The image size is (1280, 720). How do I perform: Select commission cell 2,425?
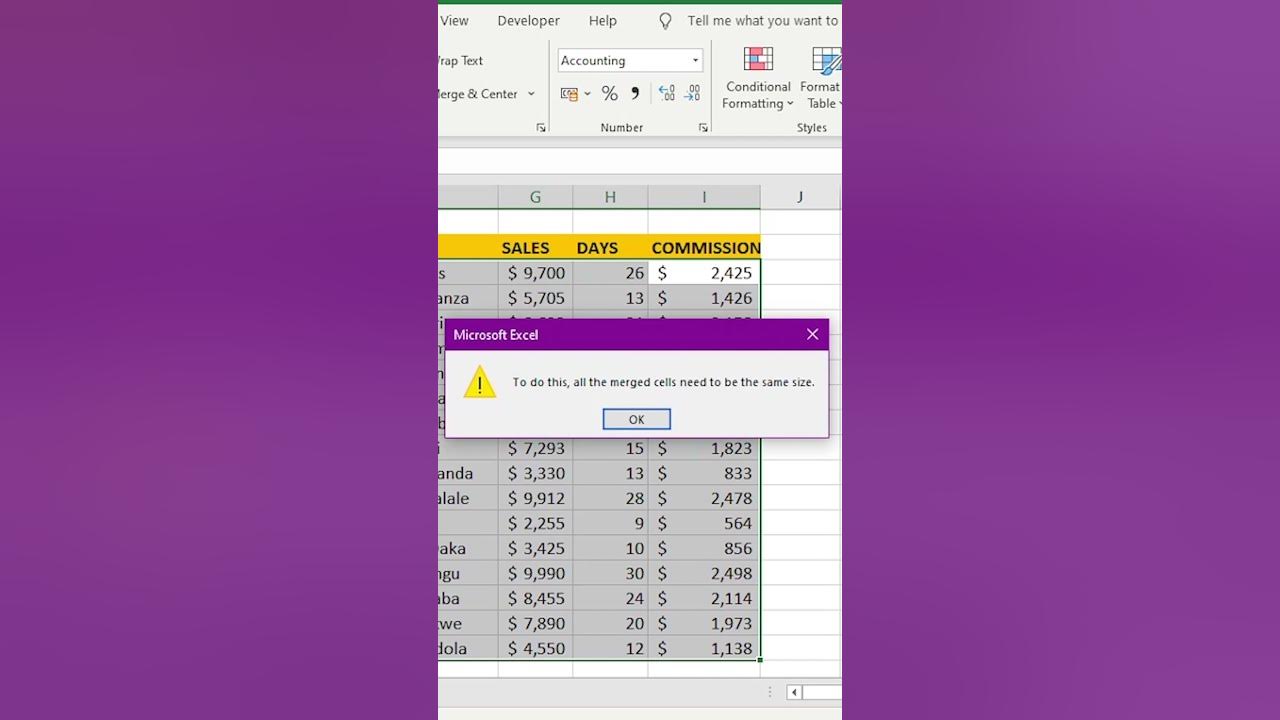[704, 273]
